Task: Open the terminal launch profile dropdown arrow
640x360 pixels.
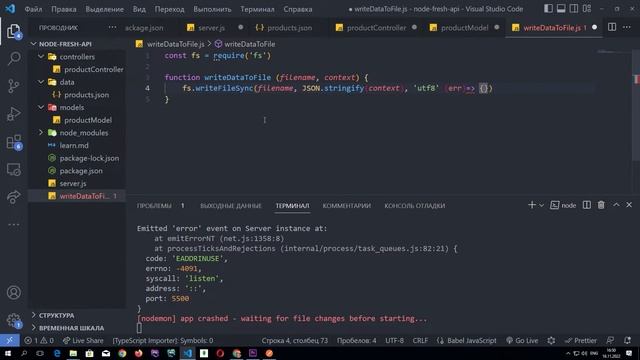Action: coord(541,205)
